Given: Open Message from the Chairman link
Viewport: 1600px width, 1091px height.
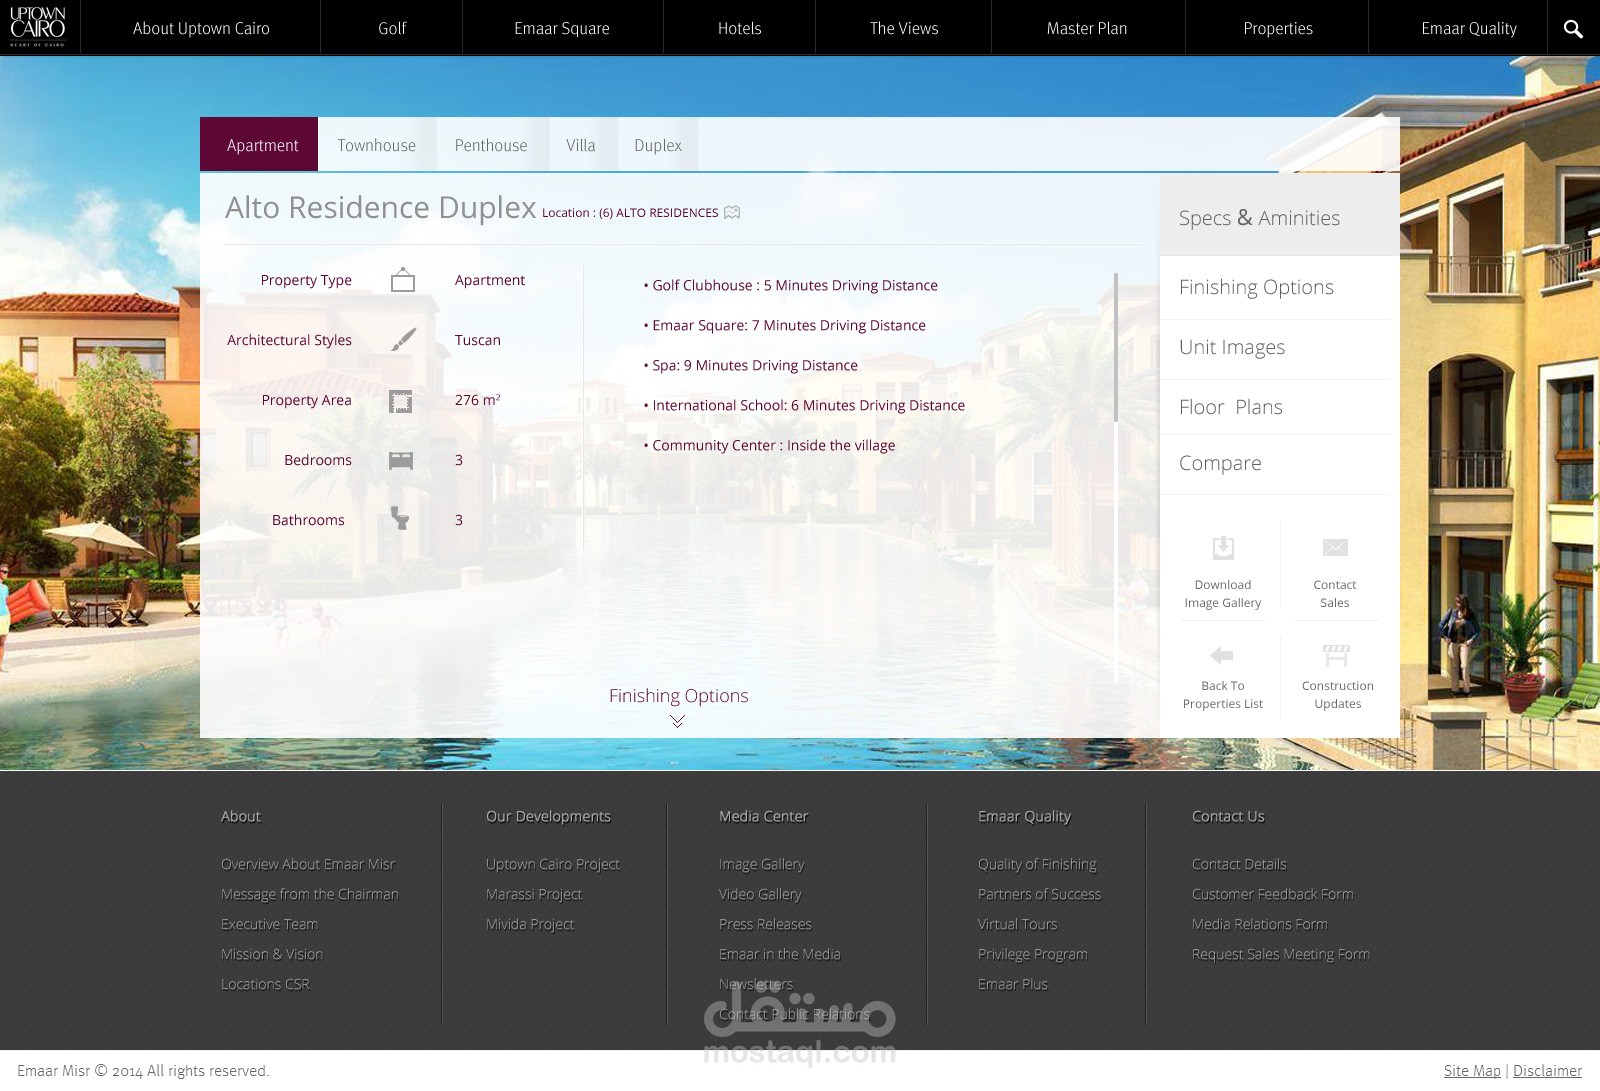Looking at the screenshot, I should pyautogui.click(x=310, y=894).
